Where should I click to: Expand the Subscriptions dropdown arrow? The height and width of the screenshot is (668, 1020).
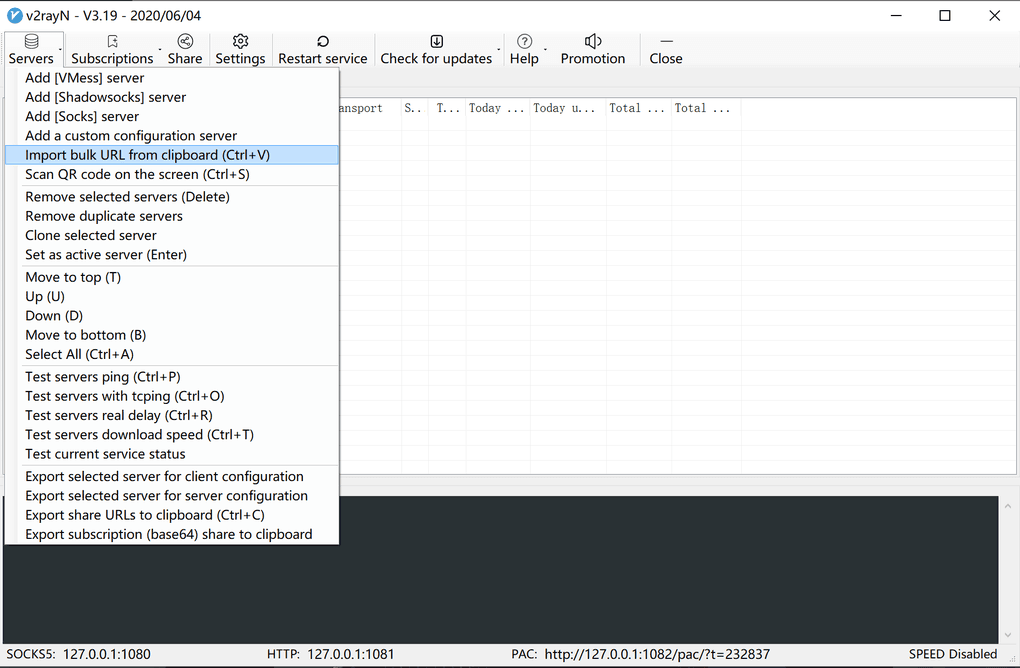click(160, 49)
